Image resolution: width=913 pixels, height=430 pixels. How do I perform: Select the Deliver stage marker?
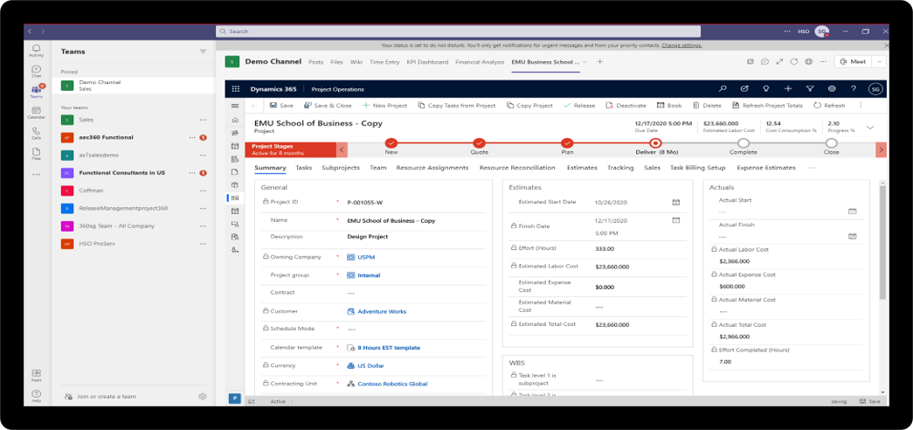pos(655,143)
